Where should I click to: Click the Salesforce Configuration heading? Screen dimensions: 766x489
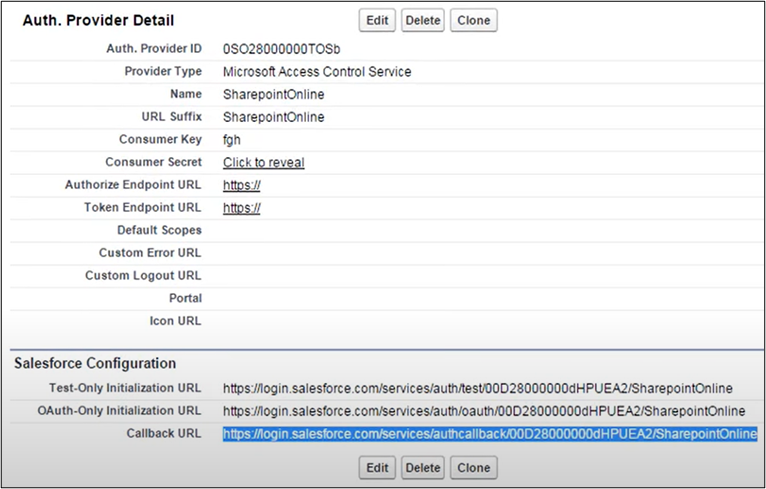95,363
